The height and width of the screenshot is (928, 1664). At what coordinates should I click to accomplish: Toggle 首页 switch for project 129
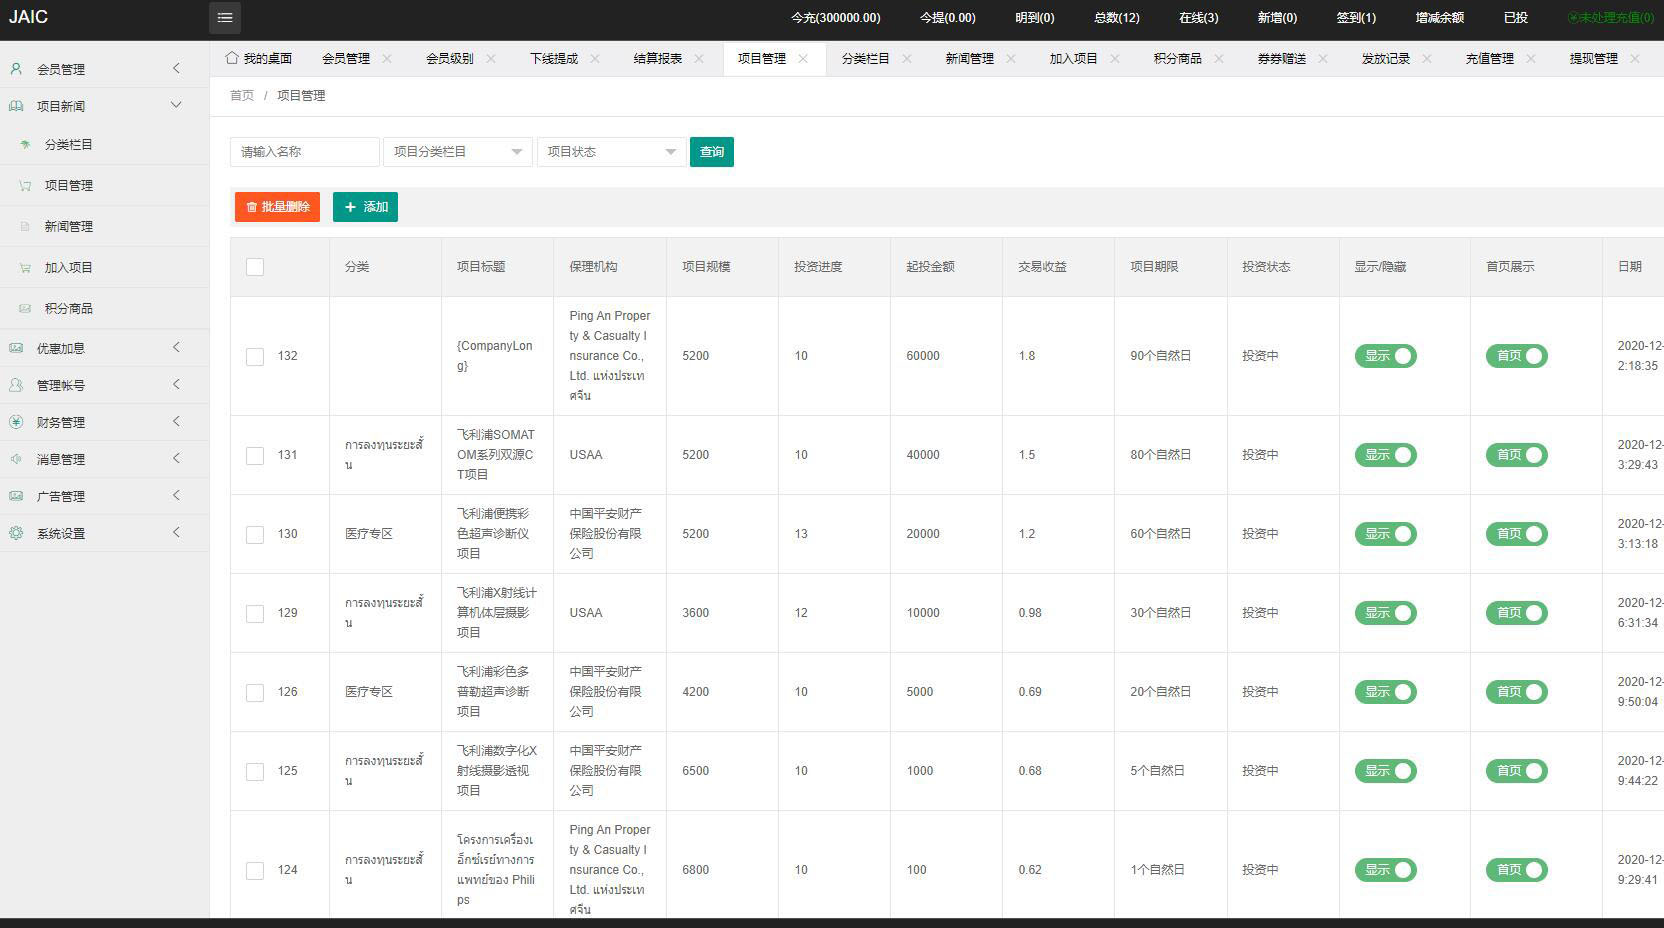(1516, 613)
